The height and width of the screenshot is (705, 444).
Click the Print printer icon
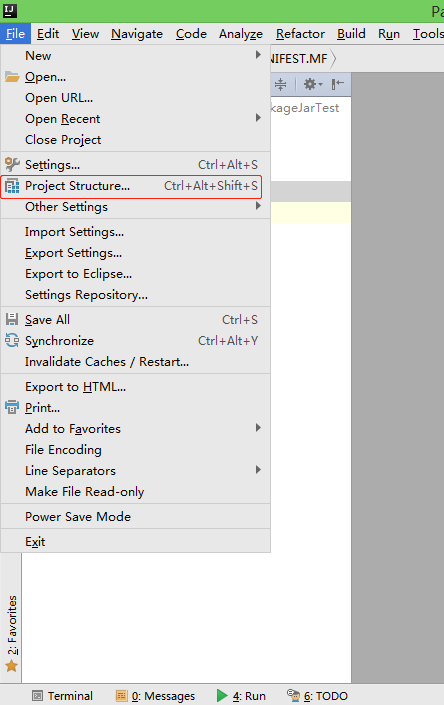(x=12, y=407)
